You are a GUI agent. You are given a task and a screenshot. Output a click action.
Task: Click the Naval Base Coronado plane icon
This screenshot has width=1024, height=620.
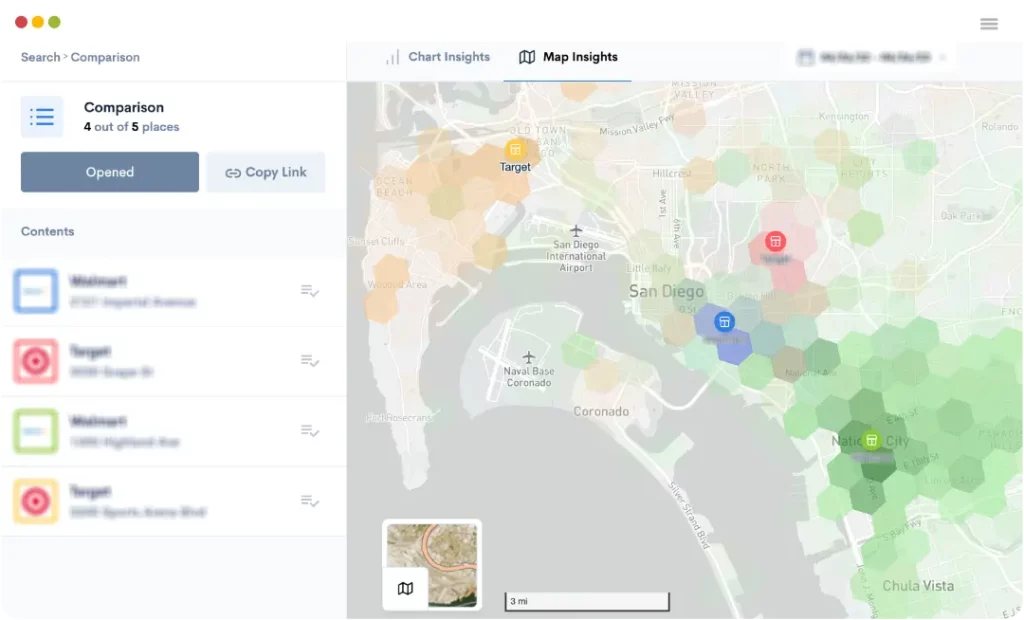click(x=528, y=357)
